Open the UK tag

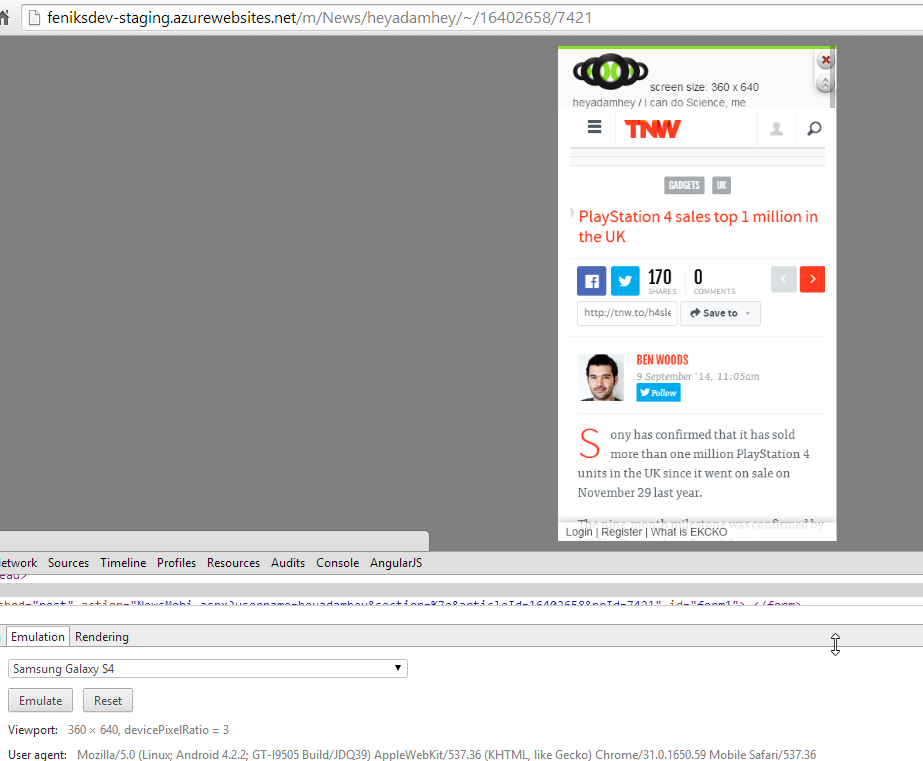(721, 185)
